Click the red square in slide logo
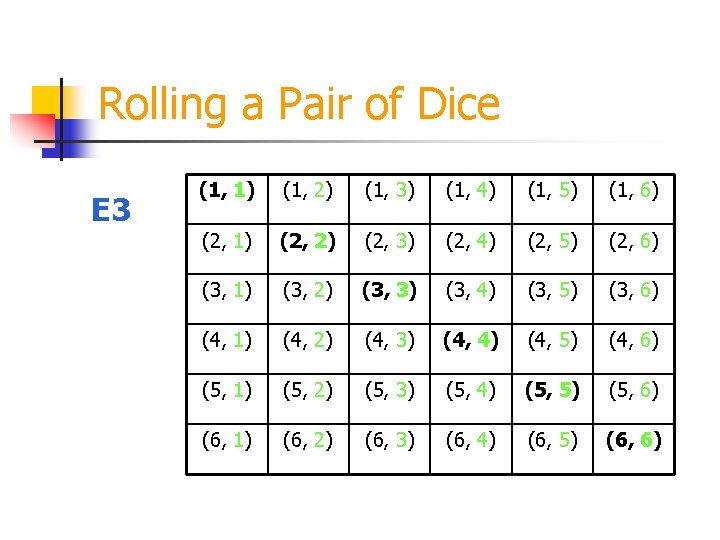This screenshot has width=720, height=540. [33, 130]
